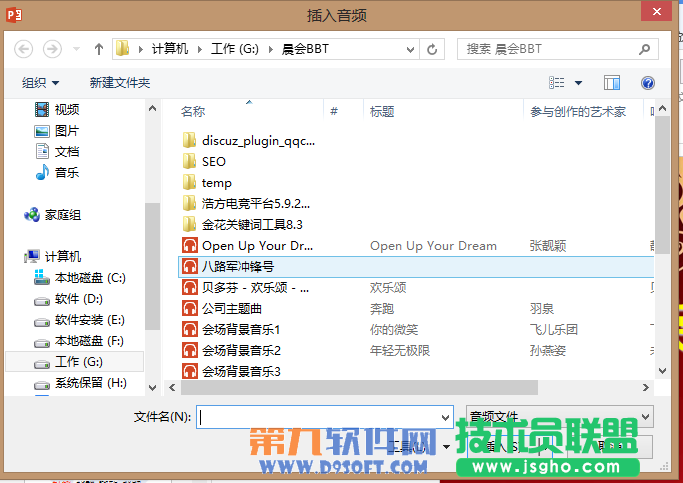683x483 pixels.
Task: Select 金花关键词工具8.3 folder
Action: pos(242,224)
